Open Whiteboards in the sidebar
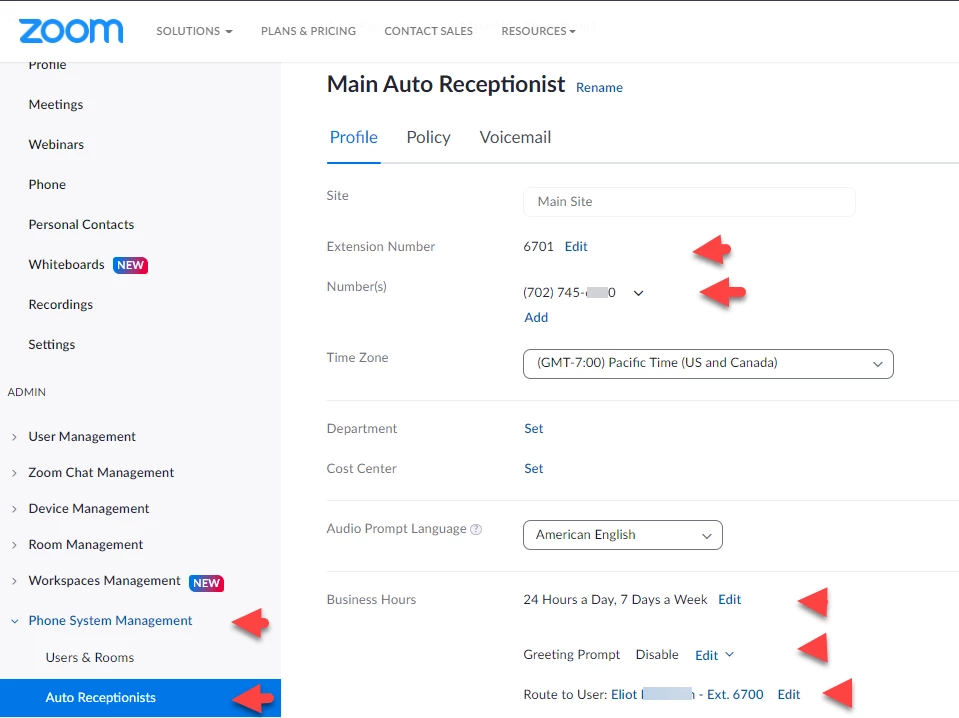Viewport: 959px width, 718px height. [x=67, y=264]
